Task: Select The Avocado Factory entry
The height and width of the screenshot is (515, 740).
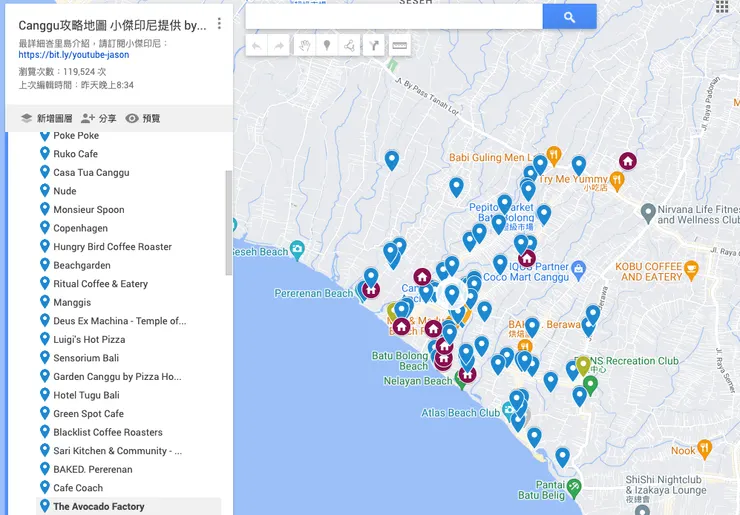Action: [99, 507]
